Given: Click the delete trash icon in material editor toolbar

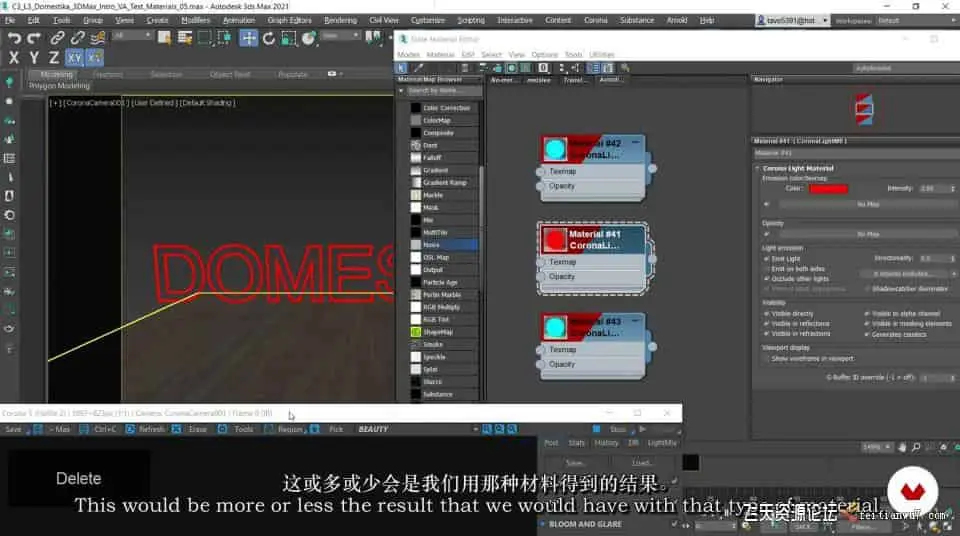Looking at the screenshot, I should (465, 68).
